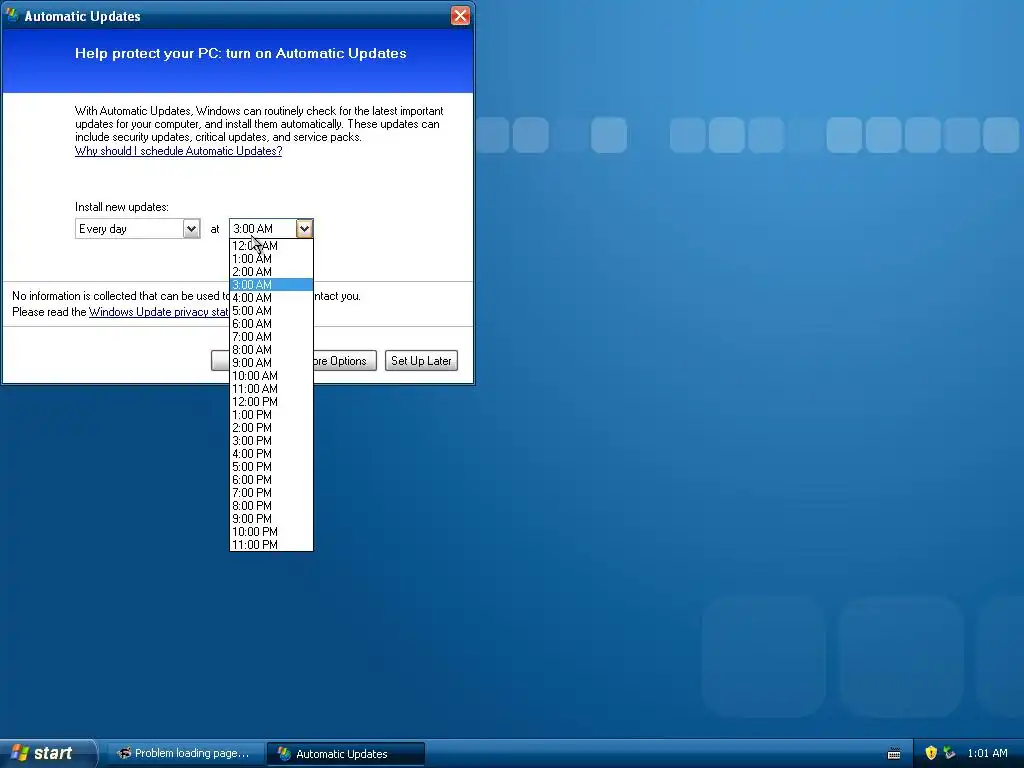This screenshot has height=768, width=1024.
Task: Set install time to 2:00 PM
Action: click(x=271, y=428)
